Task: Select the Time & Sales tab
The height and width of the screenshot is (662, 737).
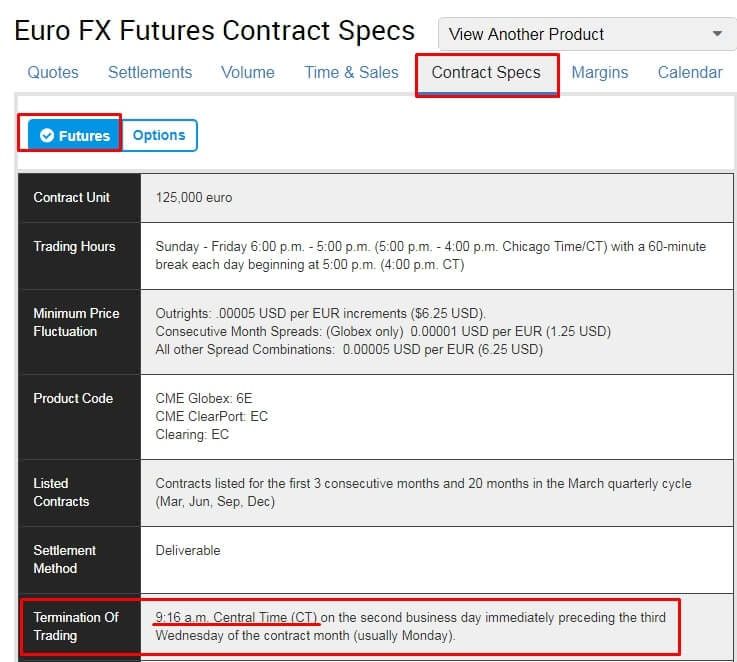Action: [351, 72]
